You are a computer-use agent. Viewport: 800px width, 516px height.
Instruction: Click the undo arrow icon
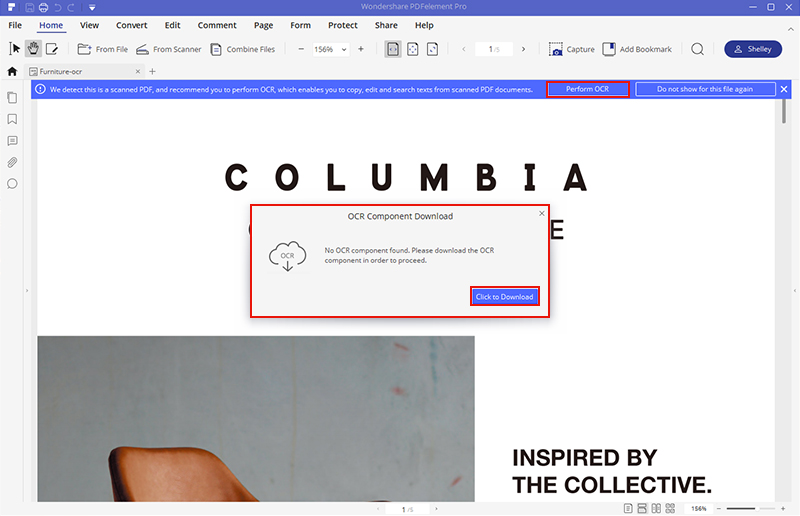coord(58,7)
